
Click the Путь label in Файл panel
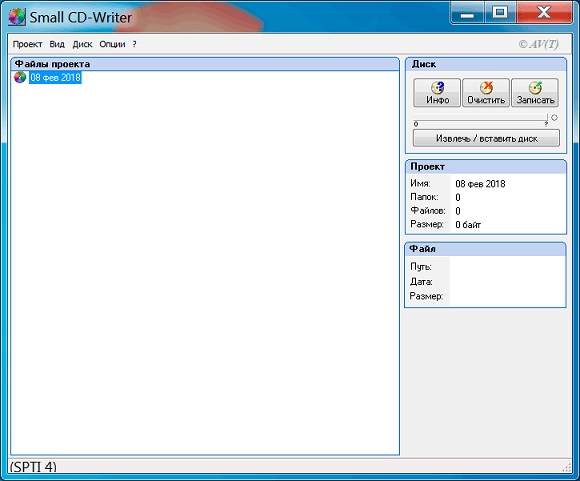[421, 267]
